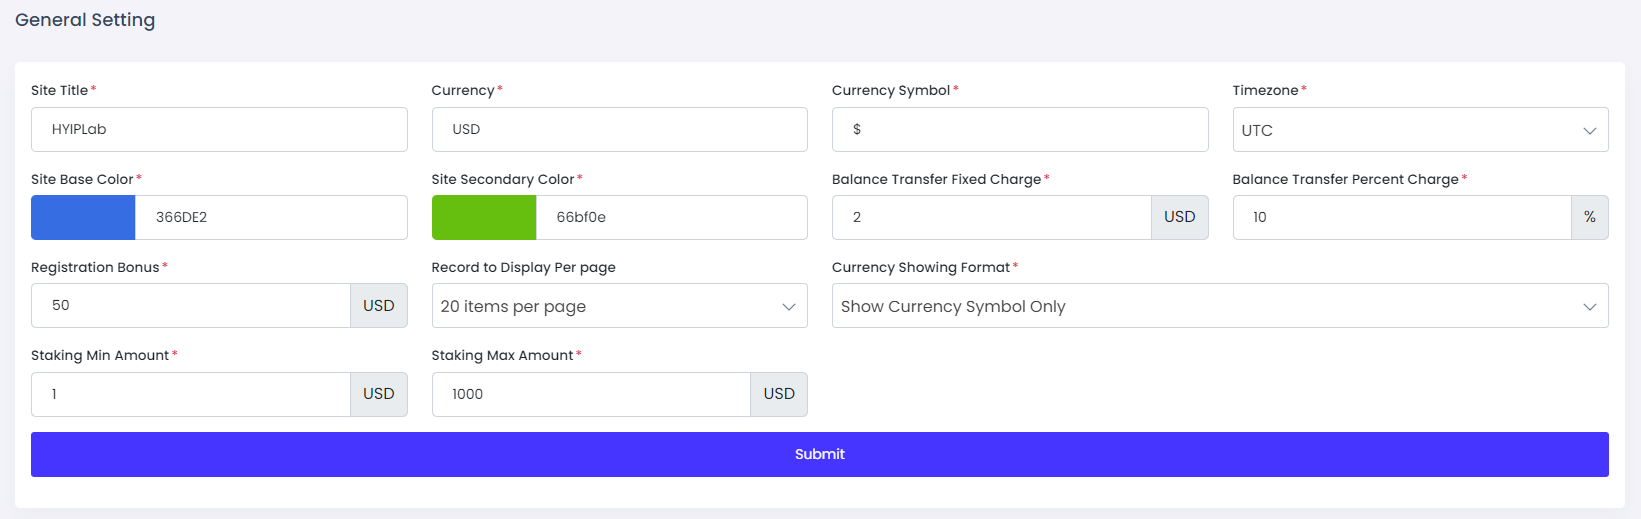1641x519 pixels.
Task: Edit the Site Base Color hex field
Action: pyautogui.click(x=270, y=217)
